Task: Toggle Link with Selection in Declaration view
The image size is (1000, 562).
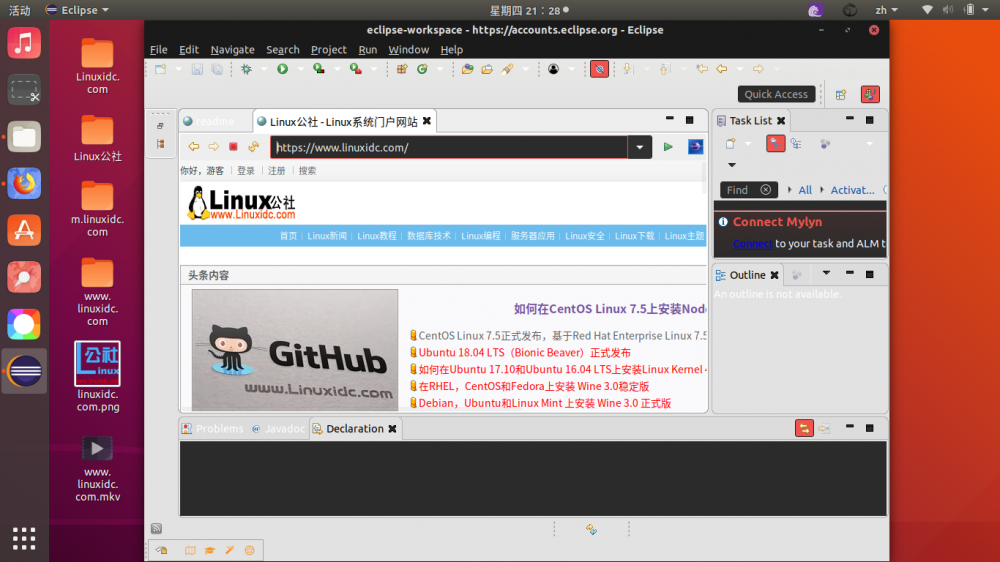Action: tap(804, 428)
